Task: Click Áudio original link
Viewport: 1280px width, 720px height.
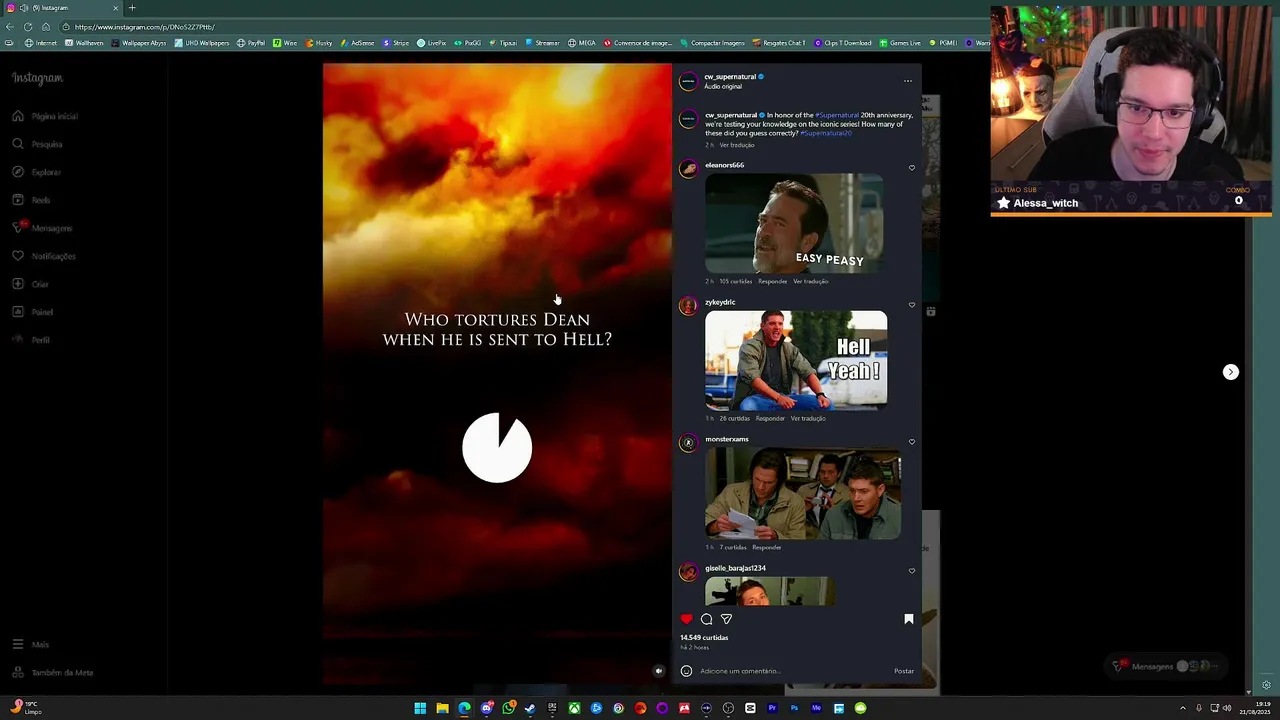Action: pos(723,87)
